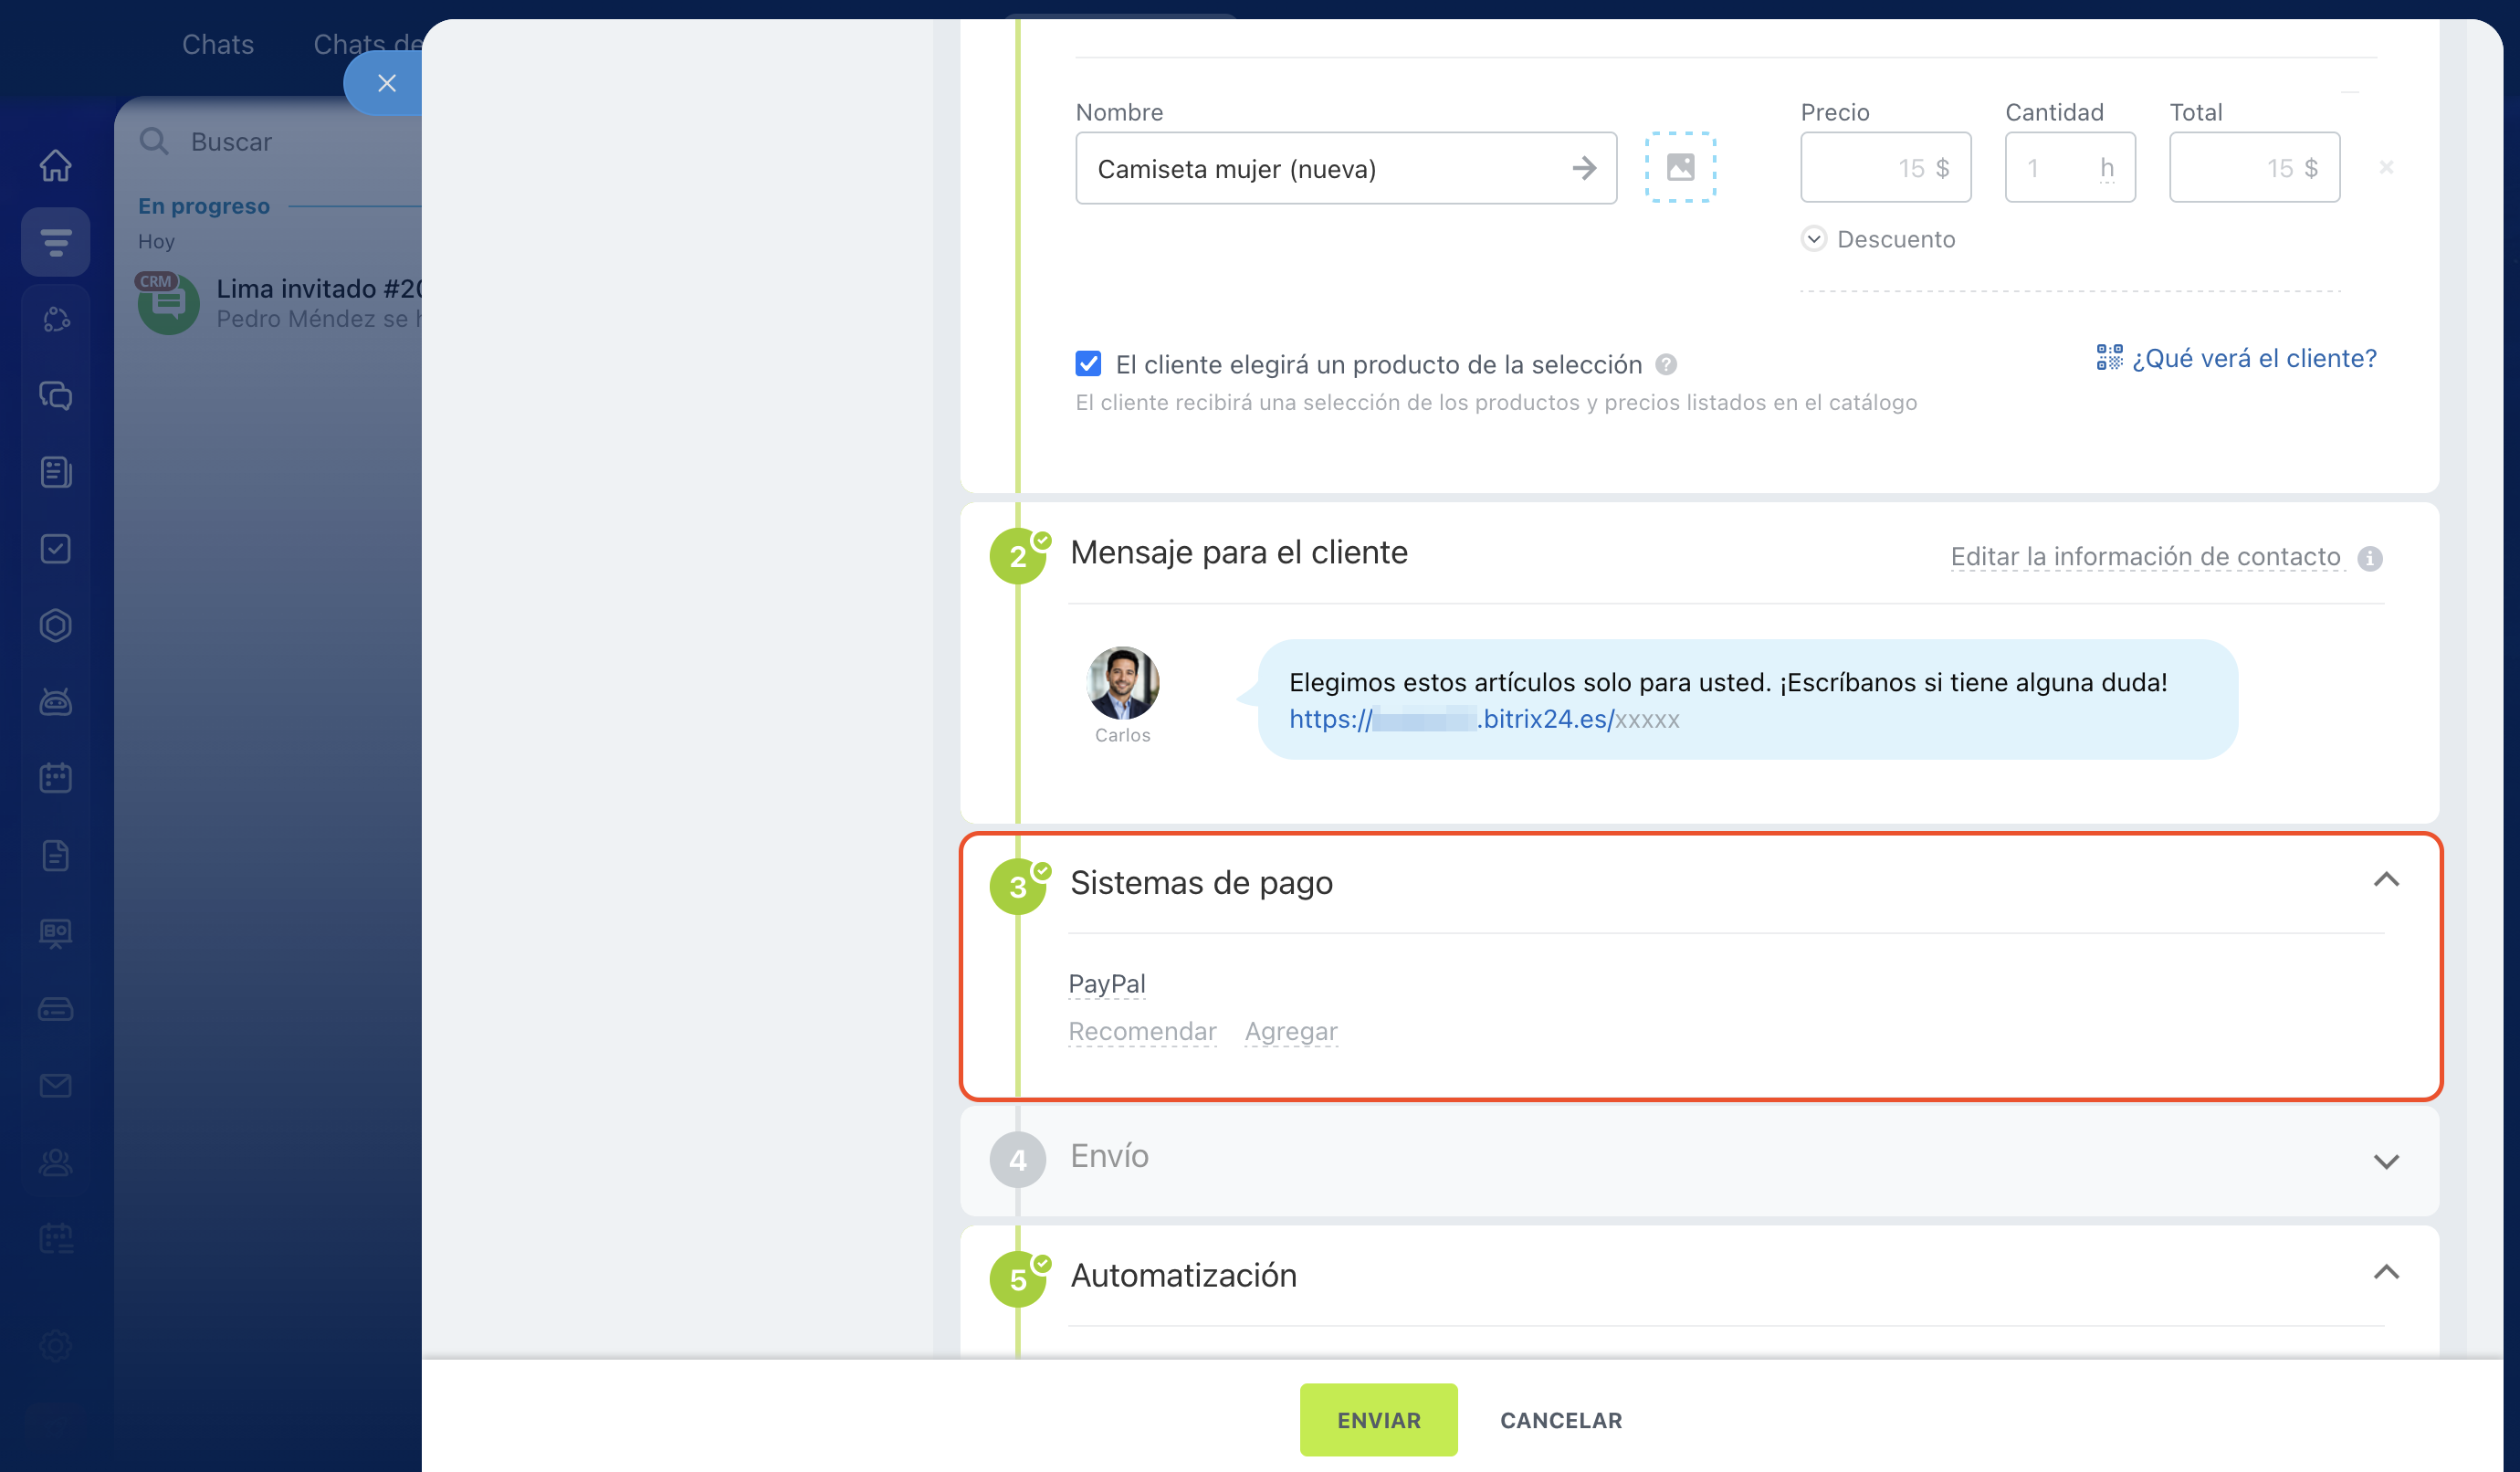
Task: Remove product row with the x icon
Action: coord(2386,168)
